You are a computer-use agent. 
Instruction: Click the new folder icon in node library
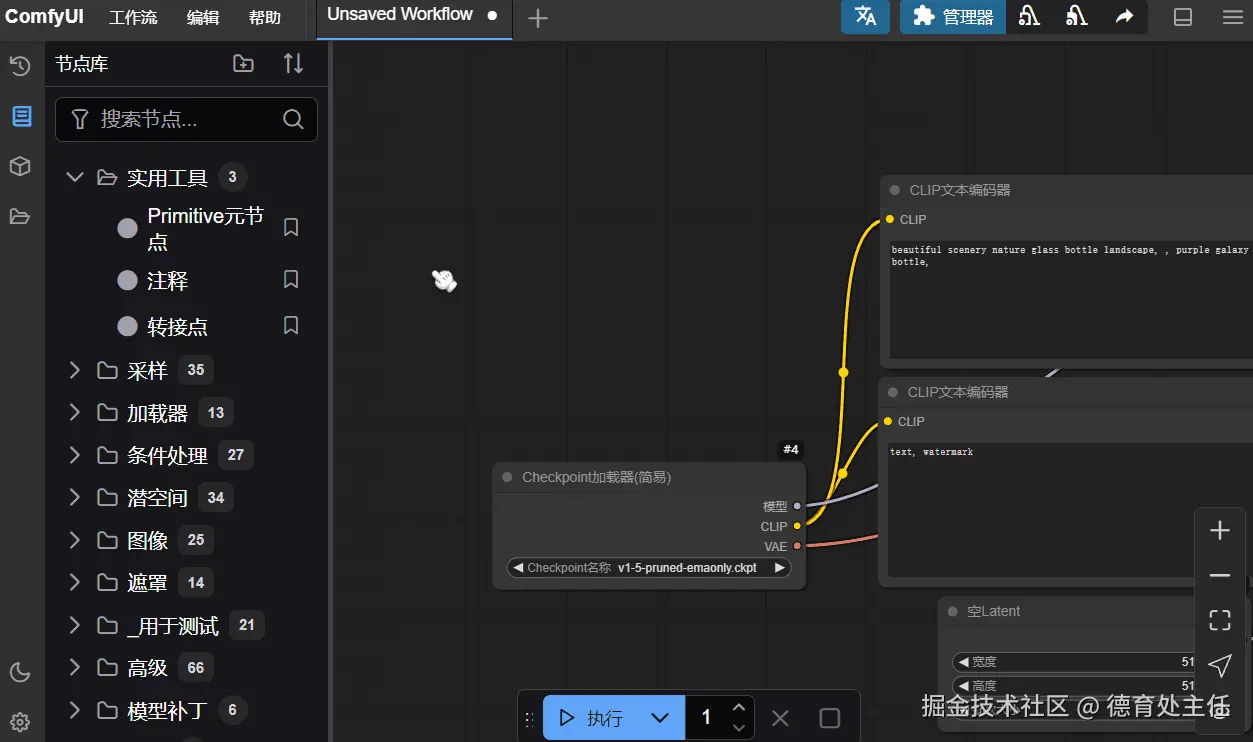pos(243,64)
